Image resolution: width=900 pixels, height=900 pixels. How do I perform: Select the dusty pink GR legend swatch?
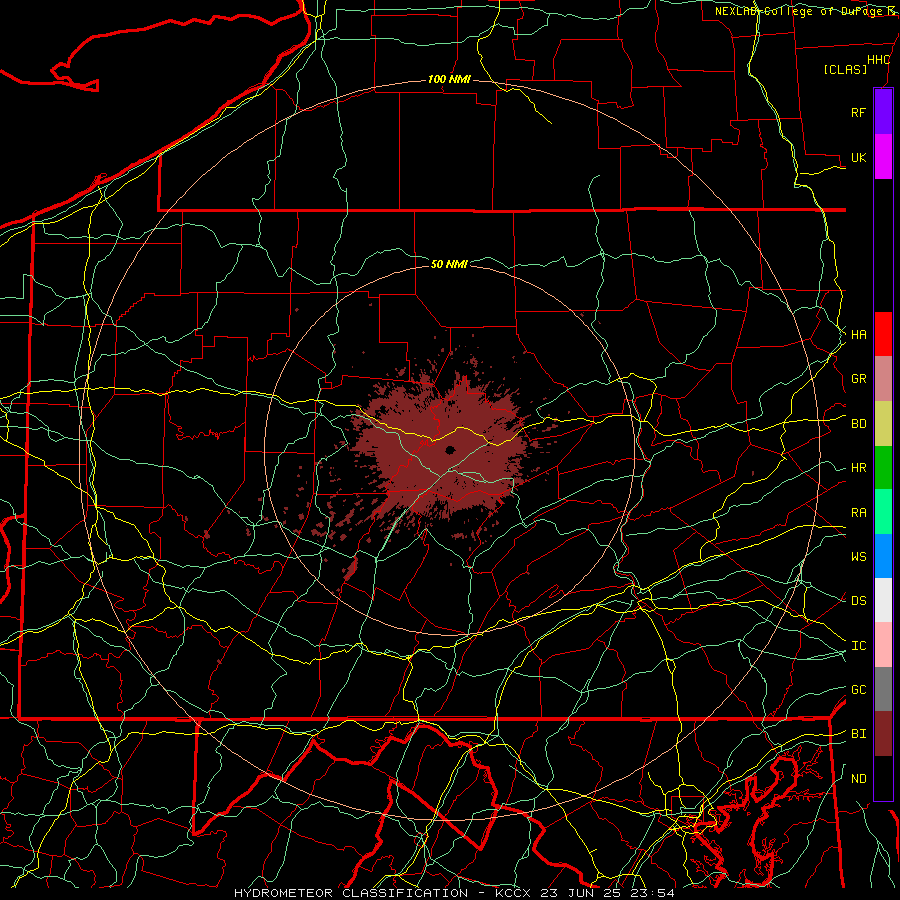pos(883,379)
